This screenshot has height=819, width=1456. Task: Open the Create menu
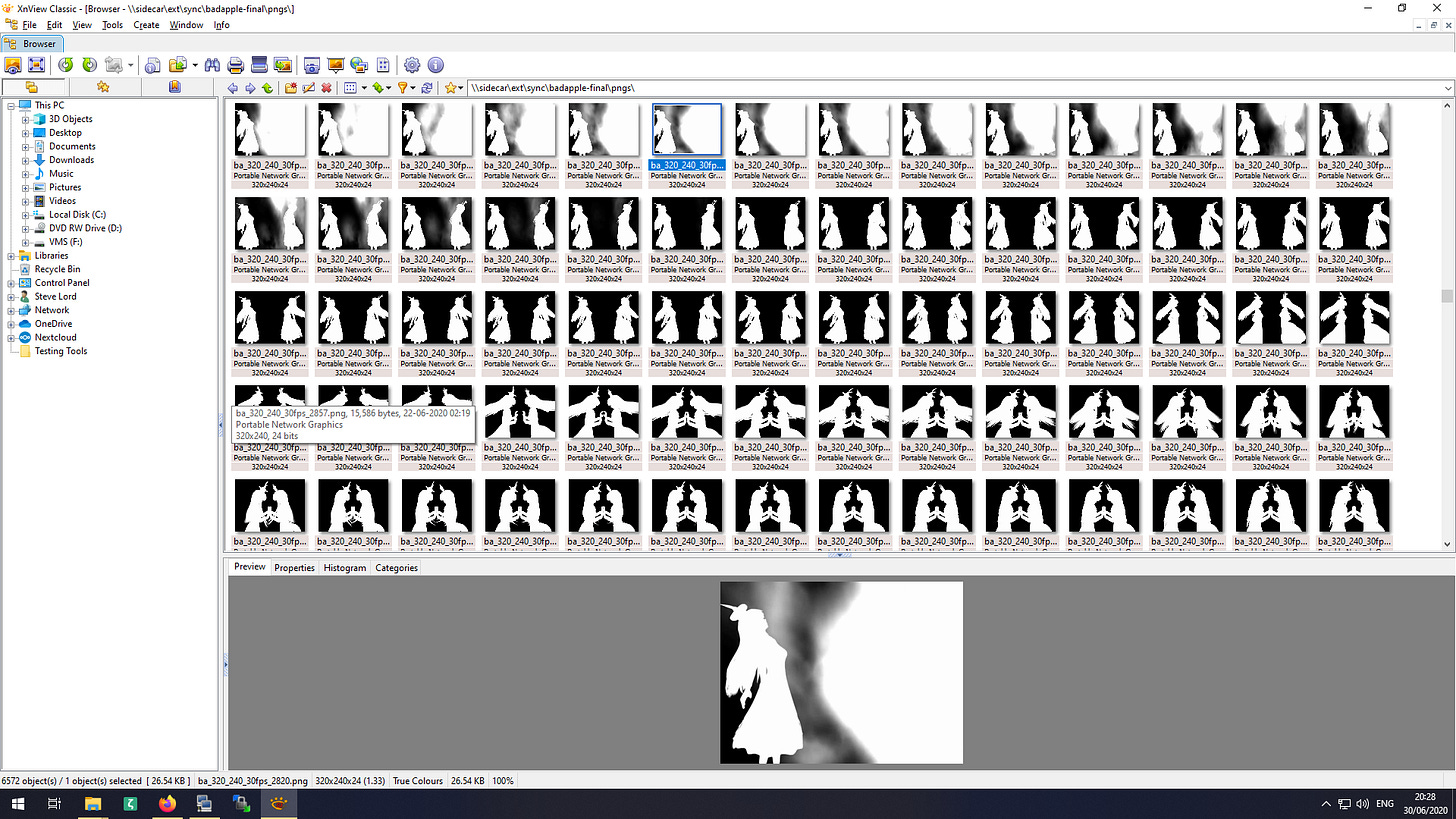coord(146,25)
